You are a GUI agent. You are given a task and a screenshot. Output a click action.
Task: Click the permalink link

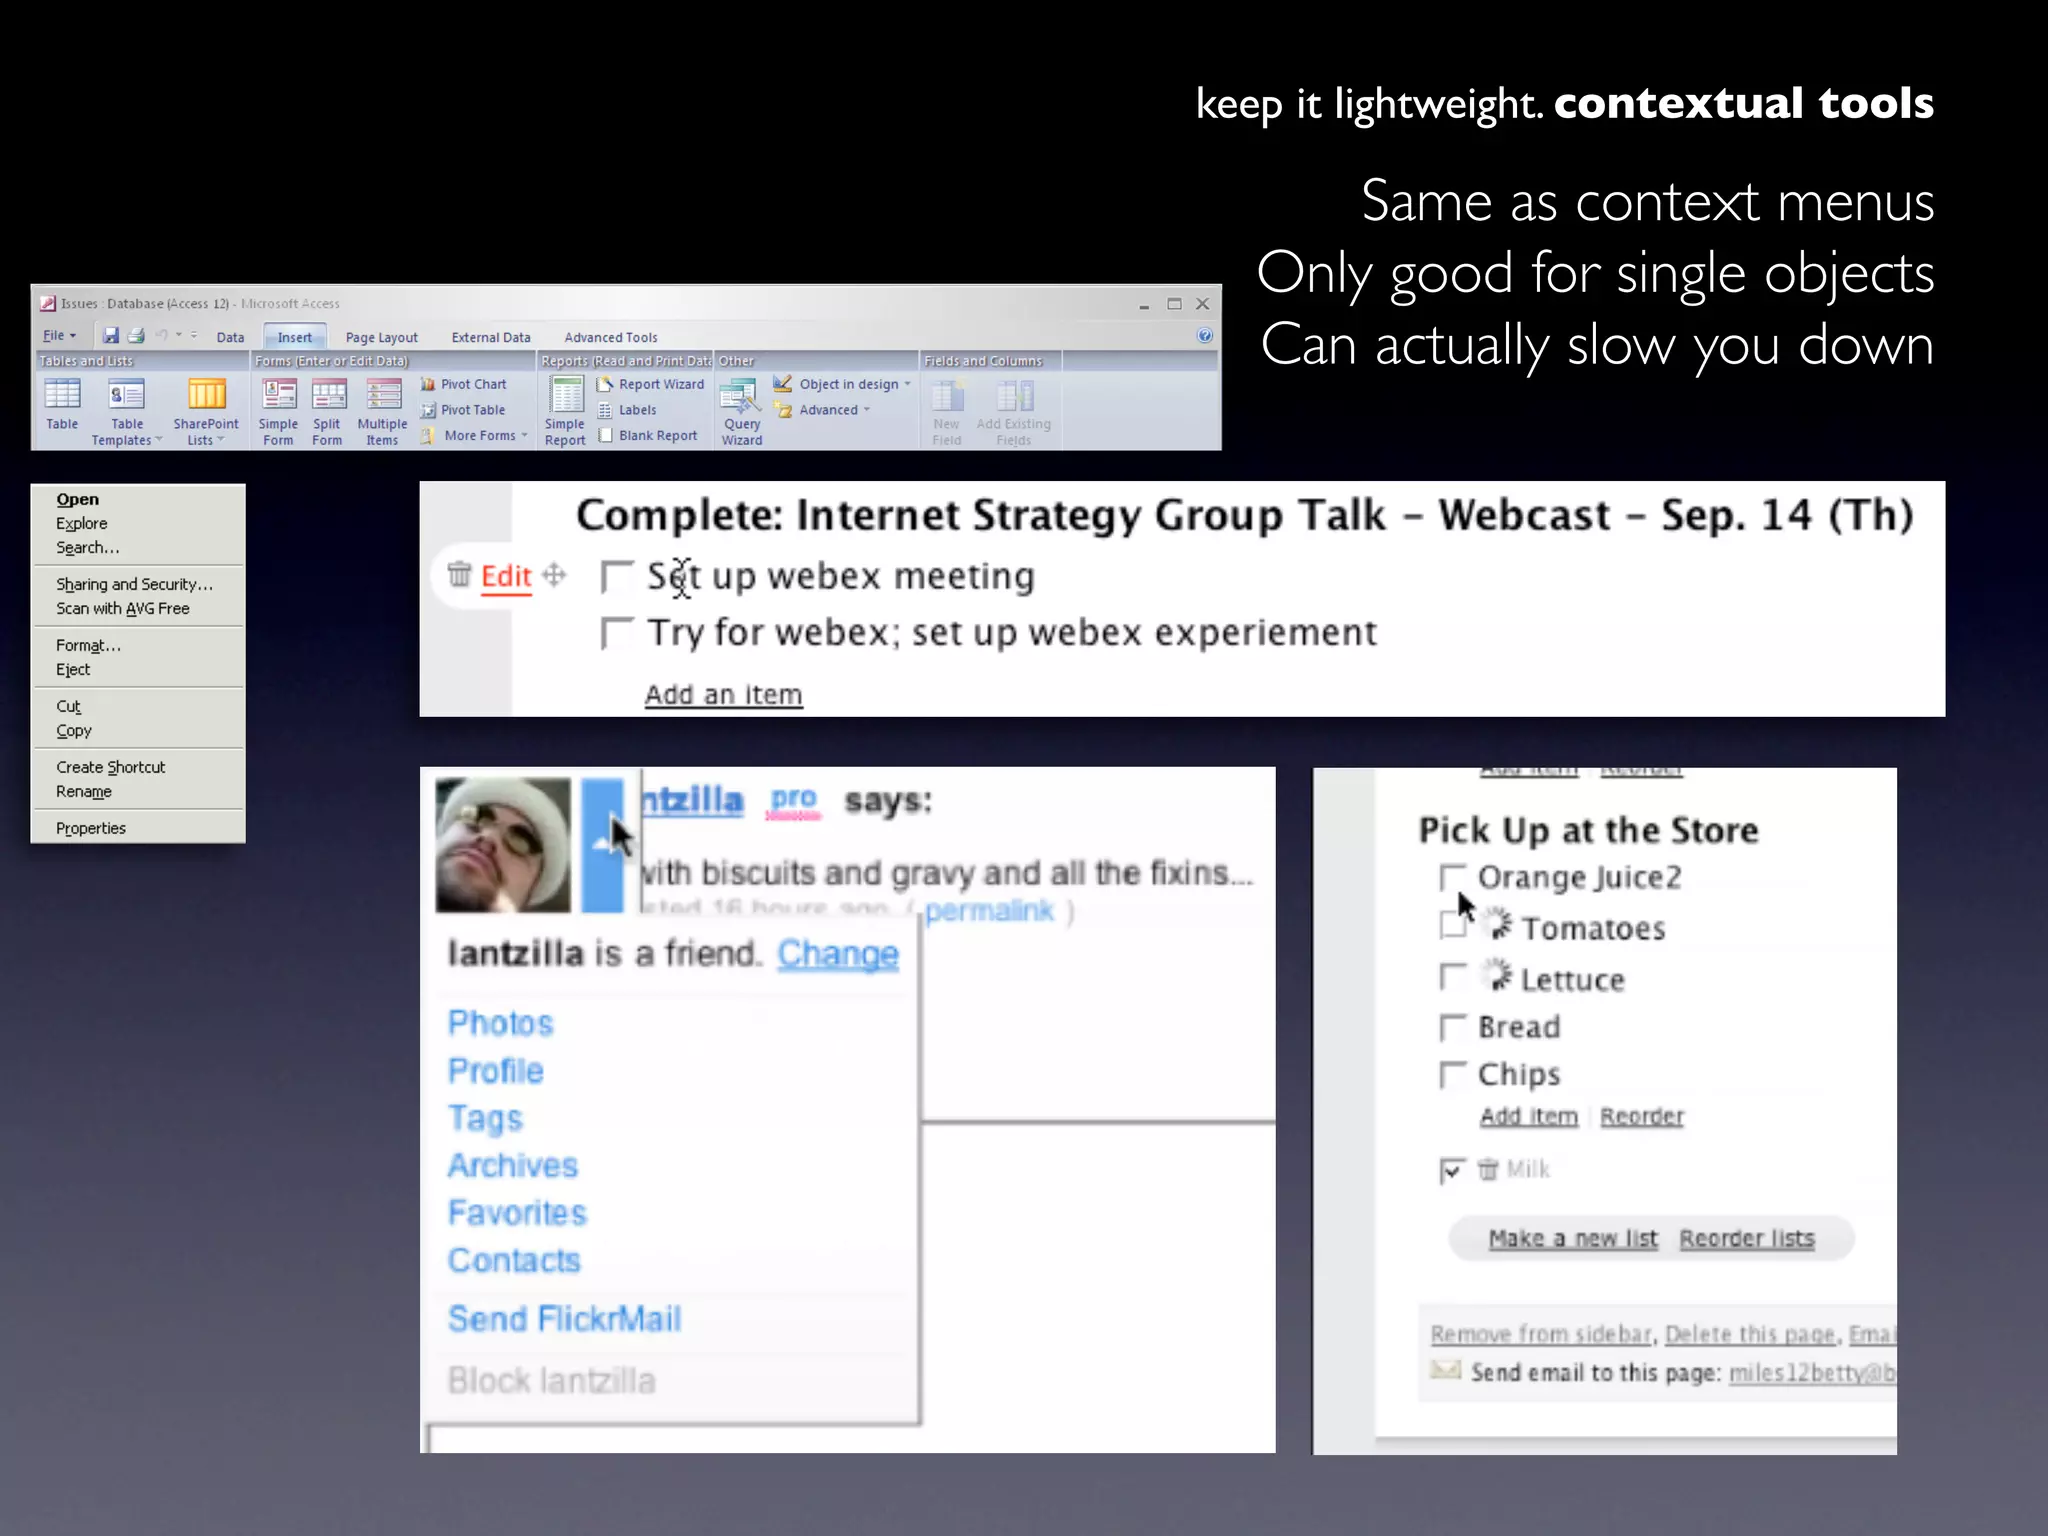point(988,911)
